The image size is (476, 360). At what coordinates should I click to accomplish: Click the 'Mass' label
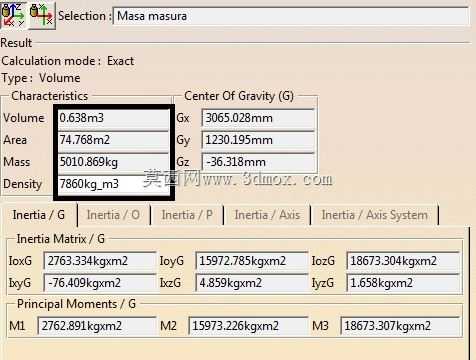(17, 162)
